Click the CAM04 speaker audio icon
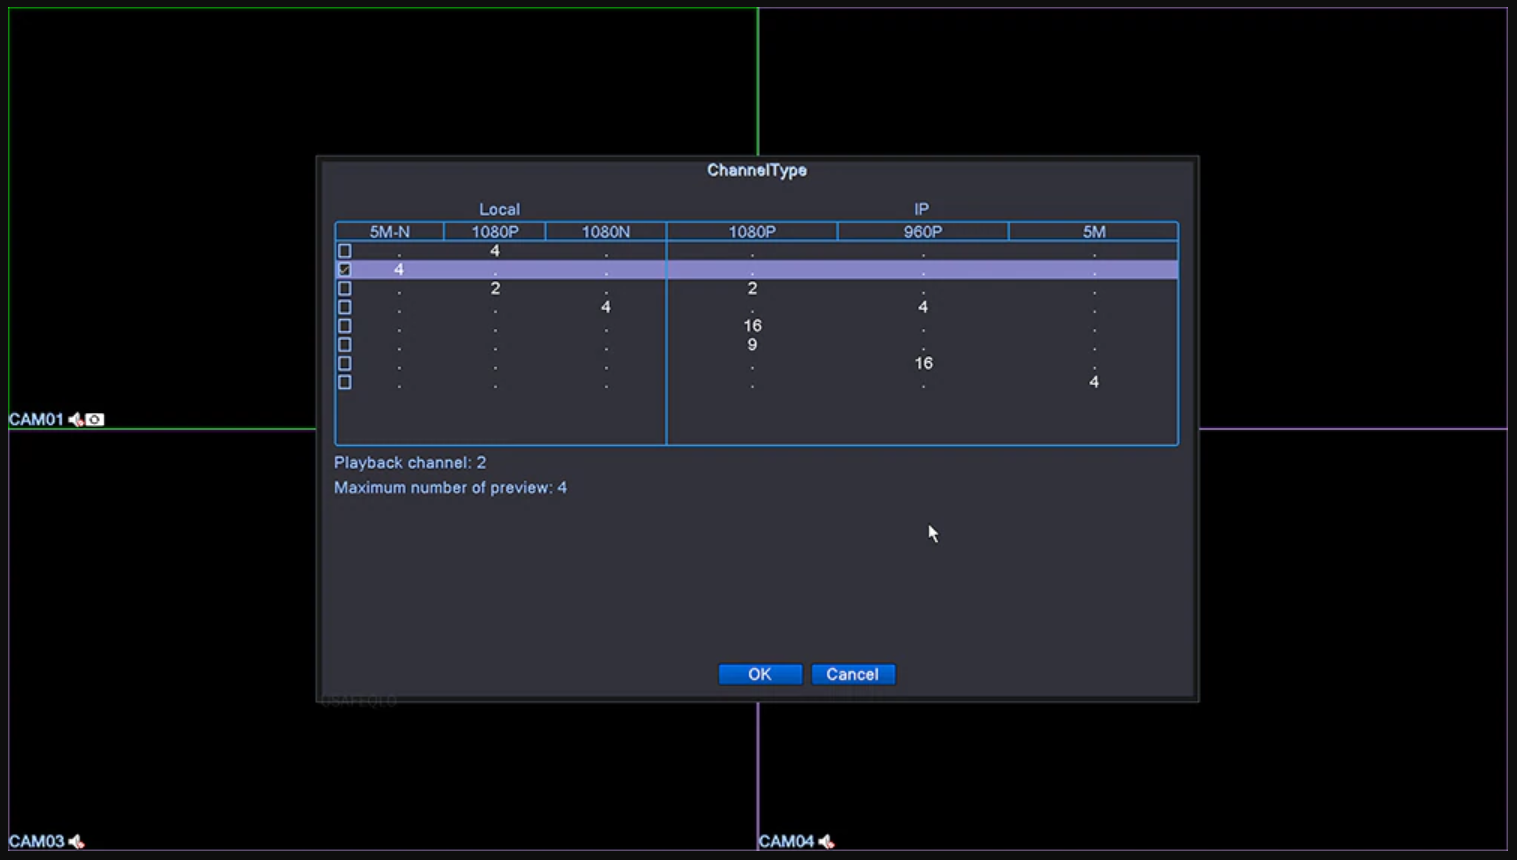Viewport: 1517px width, 860px height. [826, 842]
